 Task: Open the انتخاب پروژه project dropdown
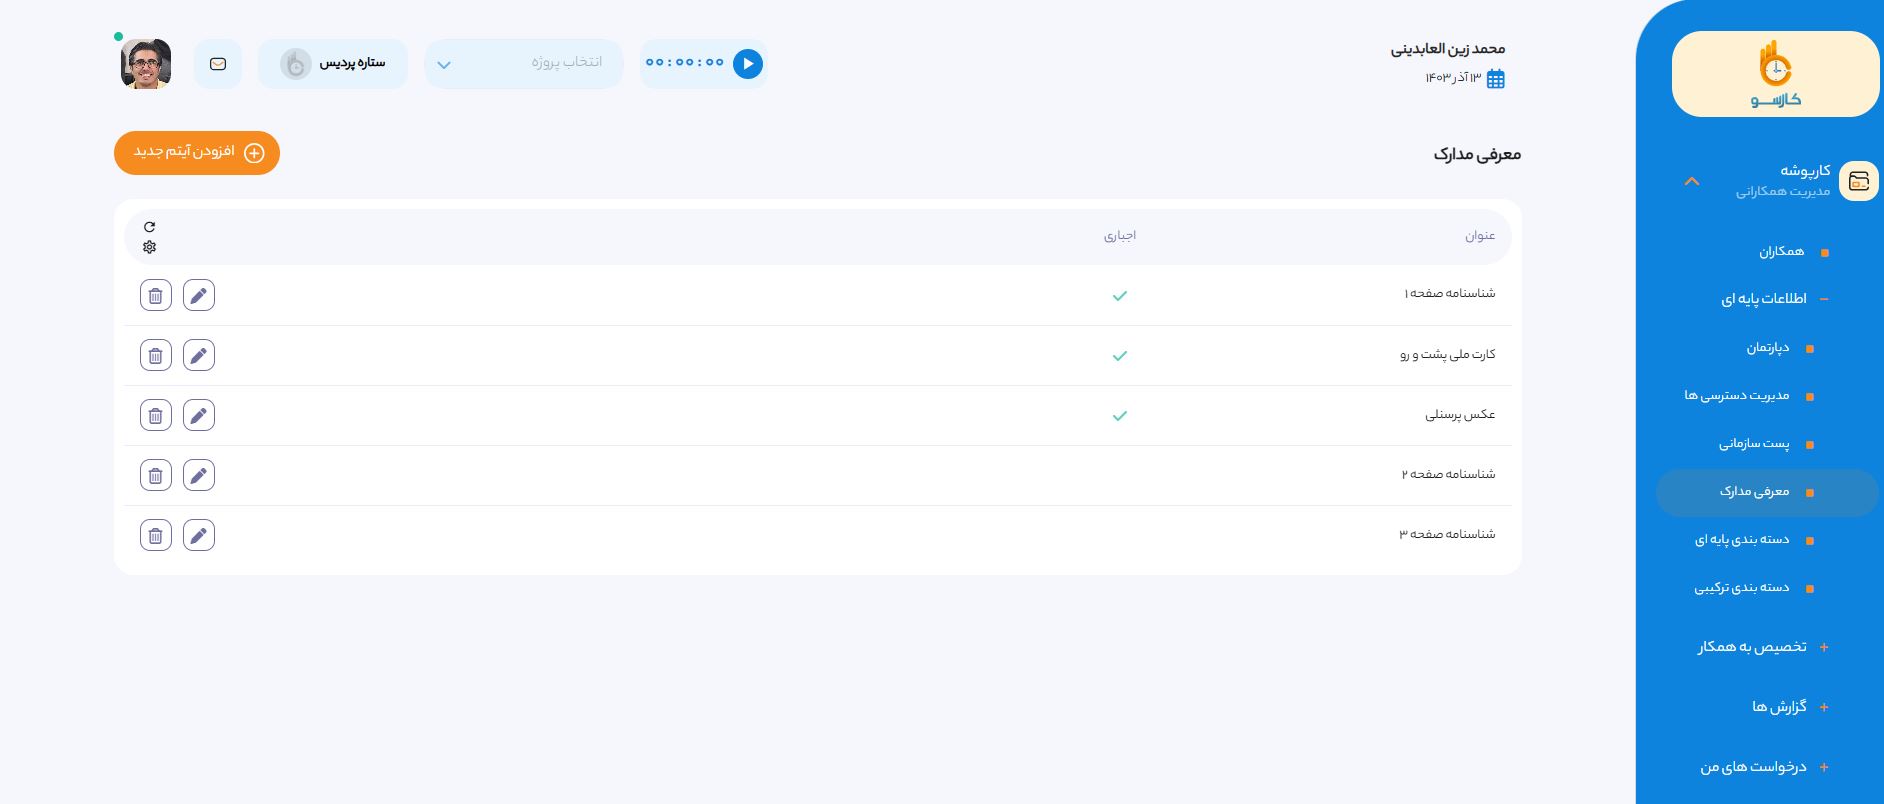(523, 64)
